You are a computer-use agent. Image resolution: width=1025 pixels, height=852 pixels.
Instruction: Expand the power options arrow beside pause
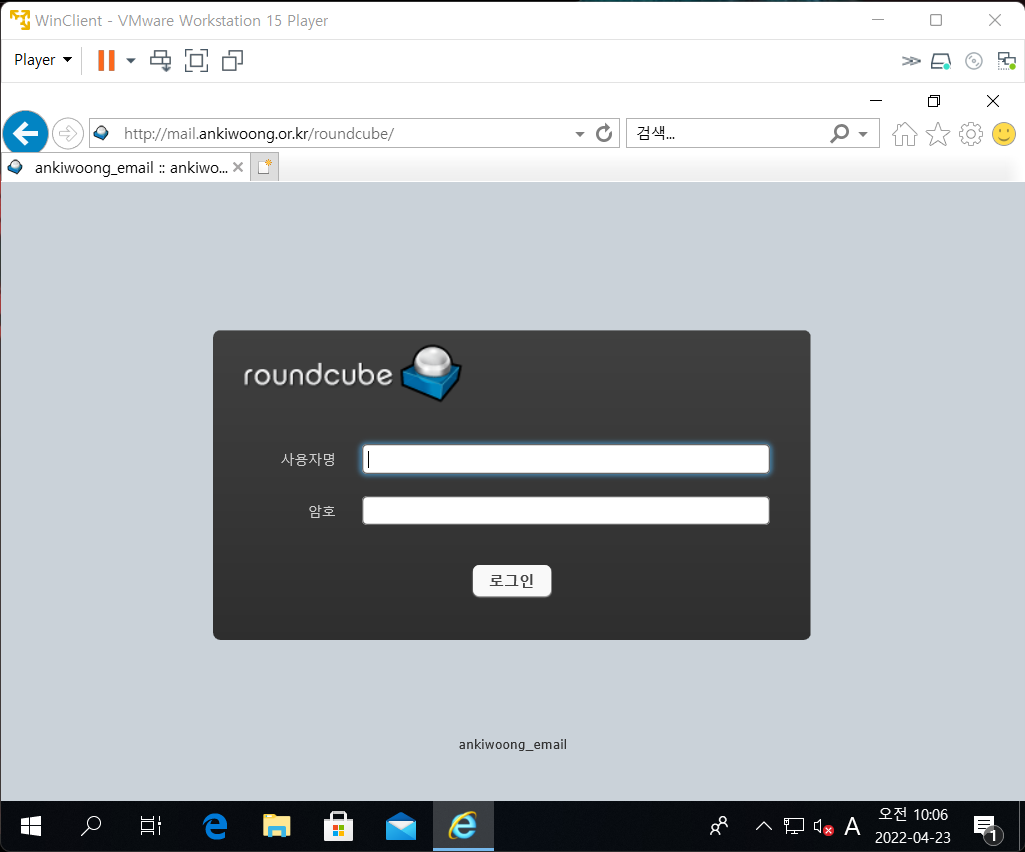pyautogui.click(x=131, y=61)
